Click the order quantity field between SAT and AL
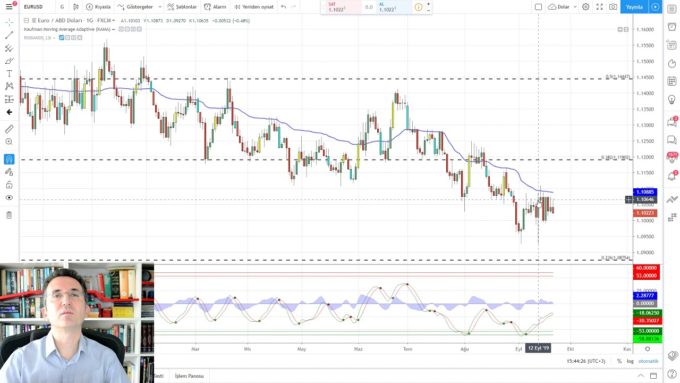This screenshot has width=680, height=383. (x=369, y=7)
